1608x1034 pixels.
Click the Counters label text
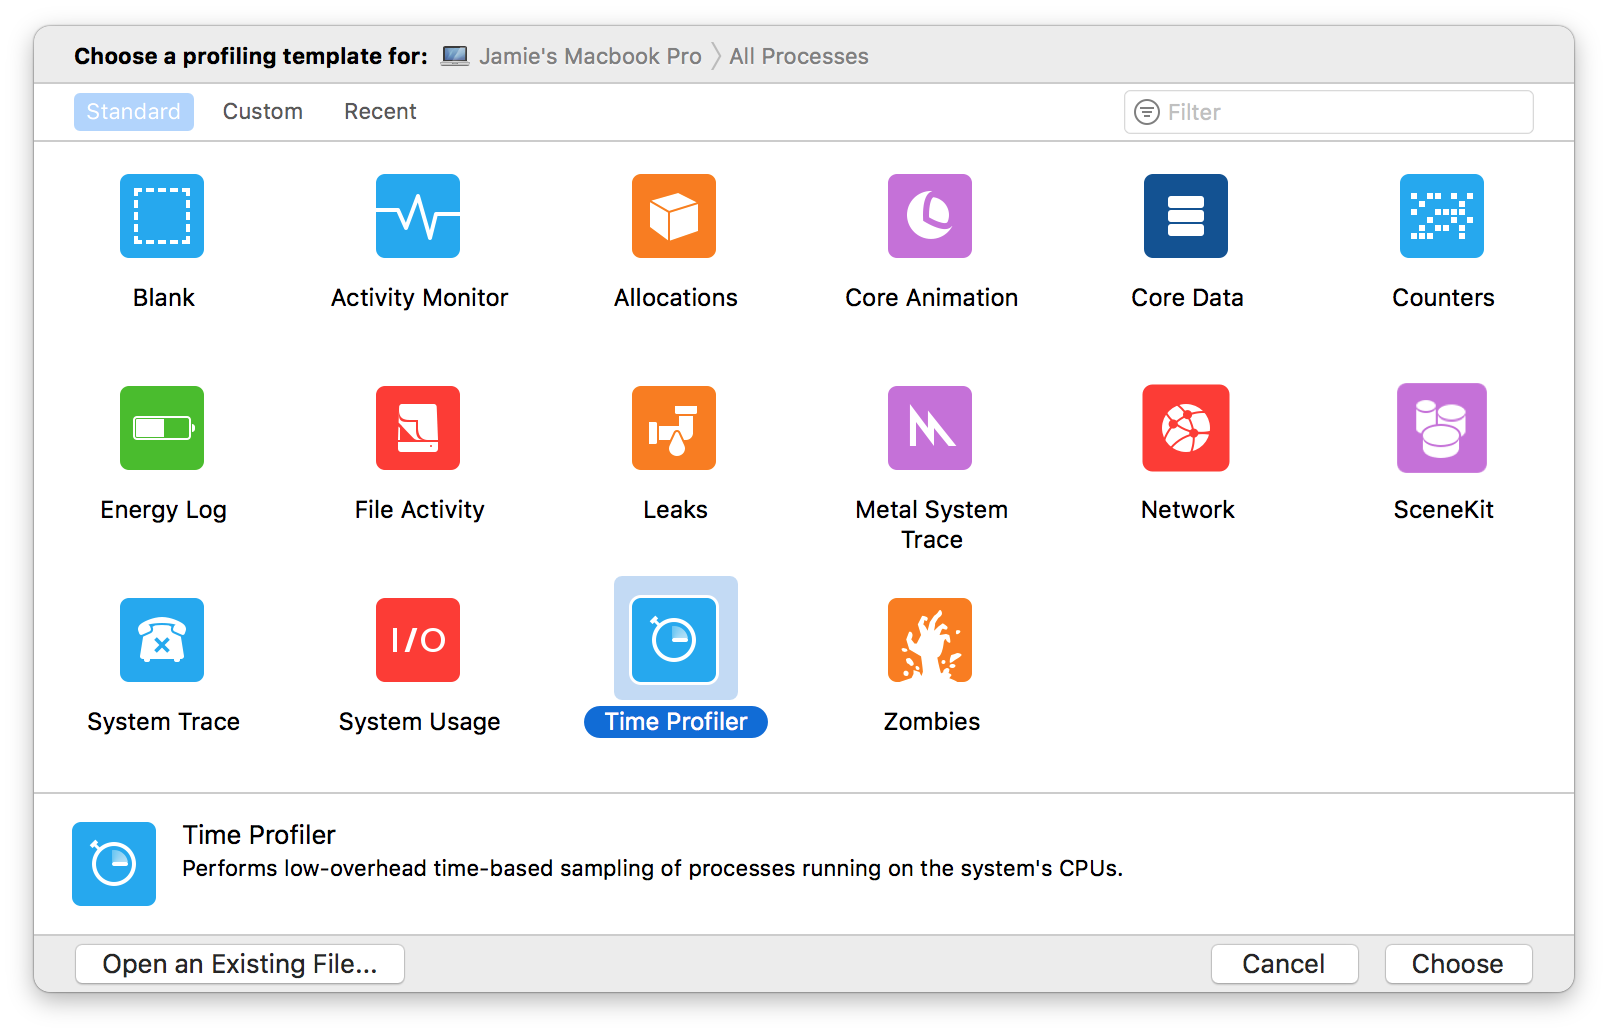[x=1444, y=298]
